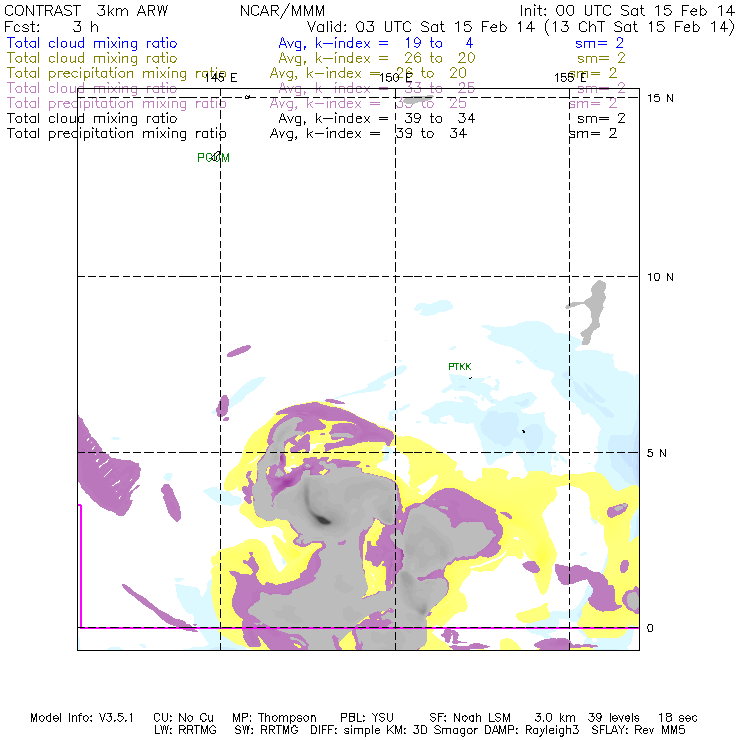Select the black 'Total precipitation mixing ratio' legend line
This screenshot has width=740, height=740.
pos(117,134)
